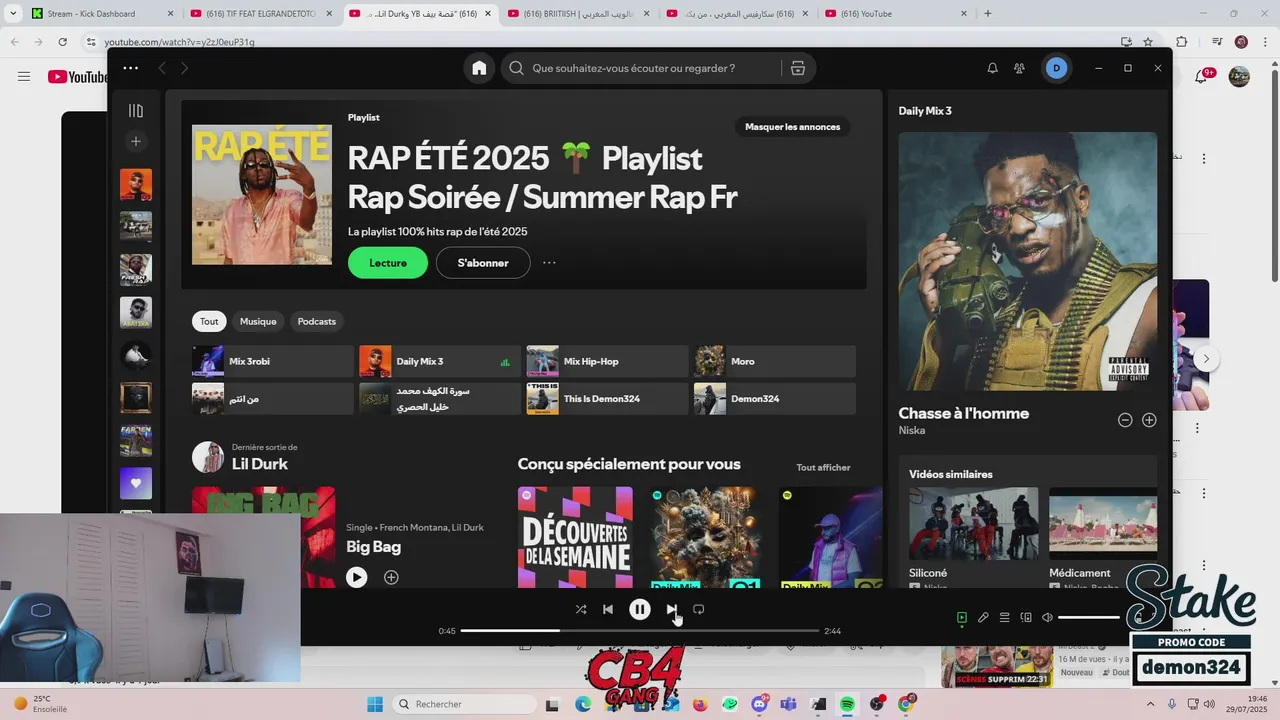
Task: Expand Your Library sidebar
Action: click(x=136, y=111)
